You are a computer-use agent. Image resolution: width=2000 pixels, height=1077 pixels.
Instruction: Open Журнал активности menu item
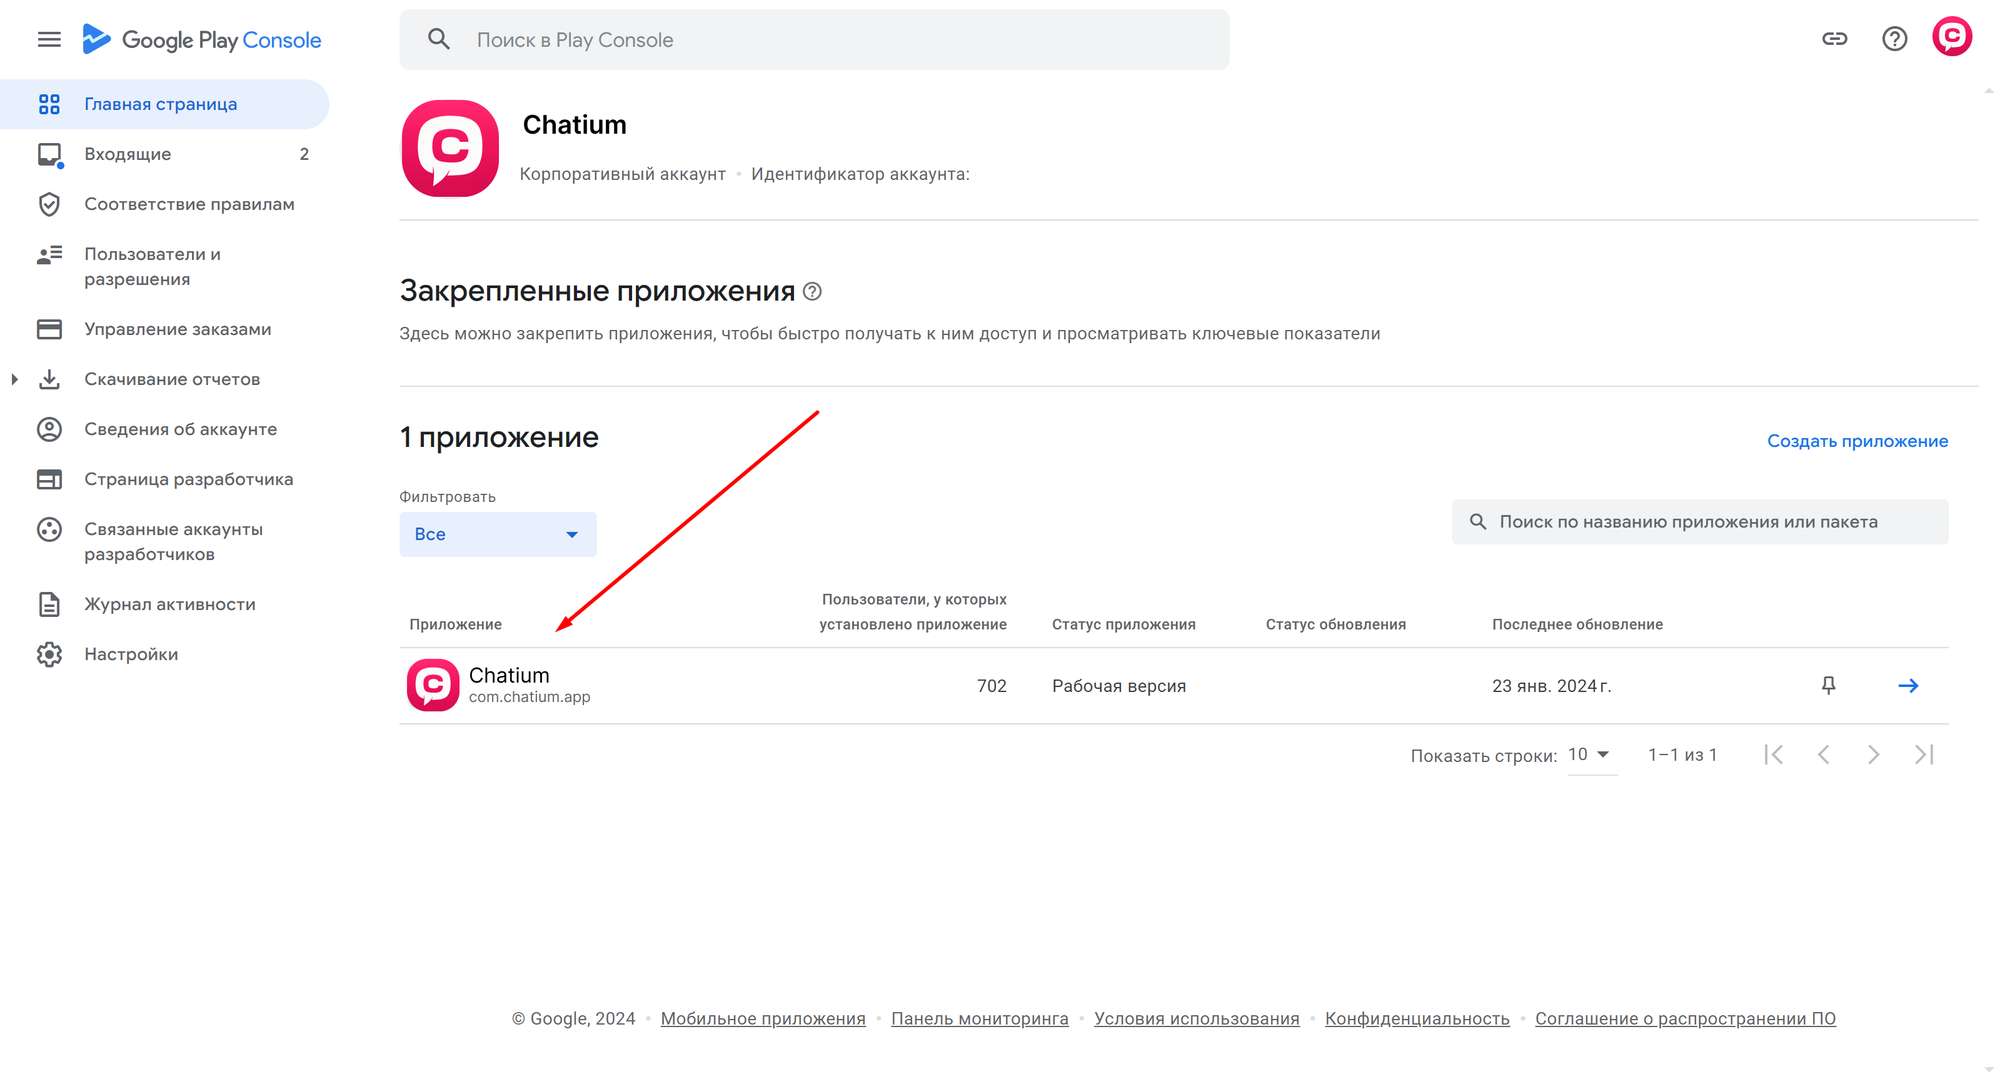tap(165, 604)
